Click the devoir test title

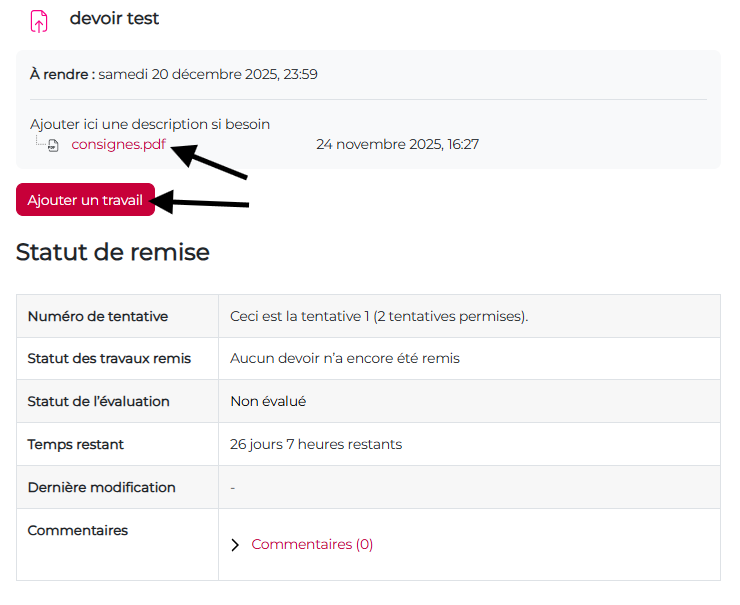(114, 19)
